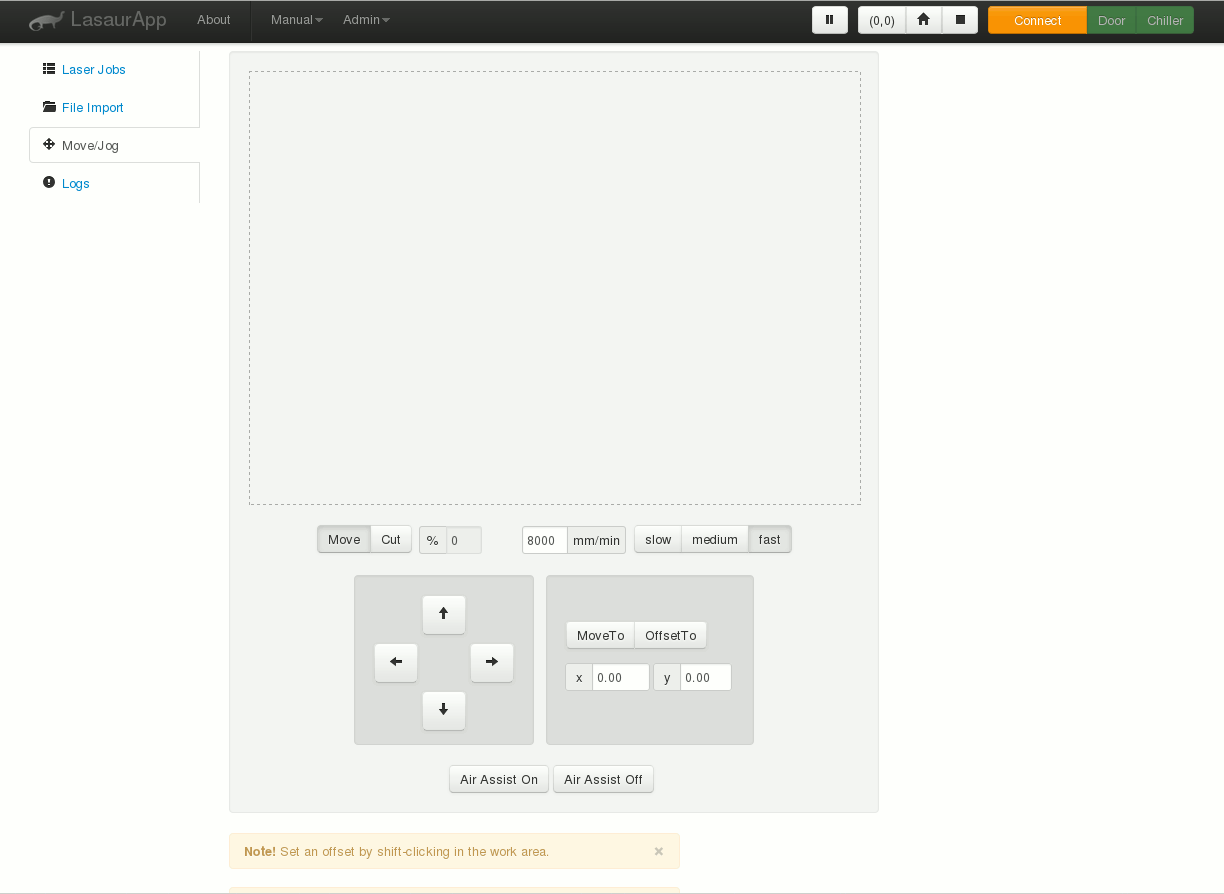
Task: Open the File Import tab
Action: (114, 108)
